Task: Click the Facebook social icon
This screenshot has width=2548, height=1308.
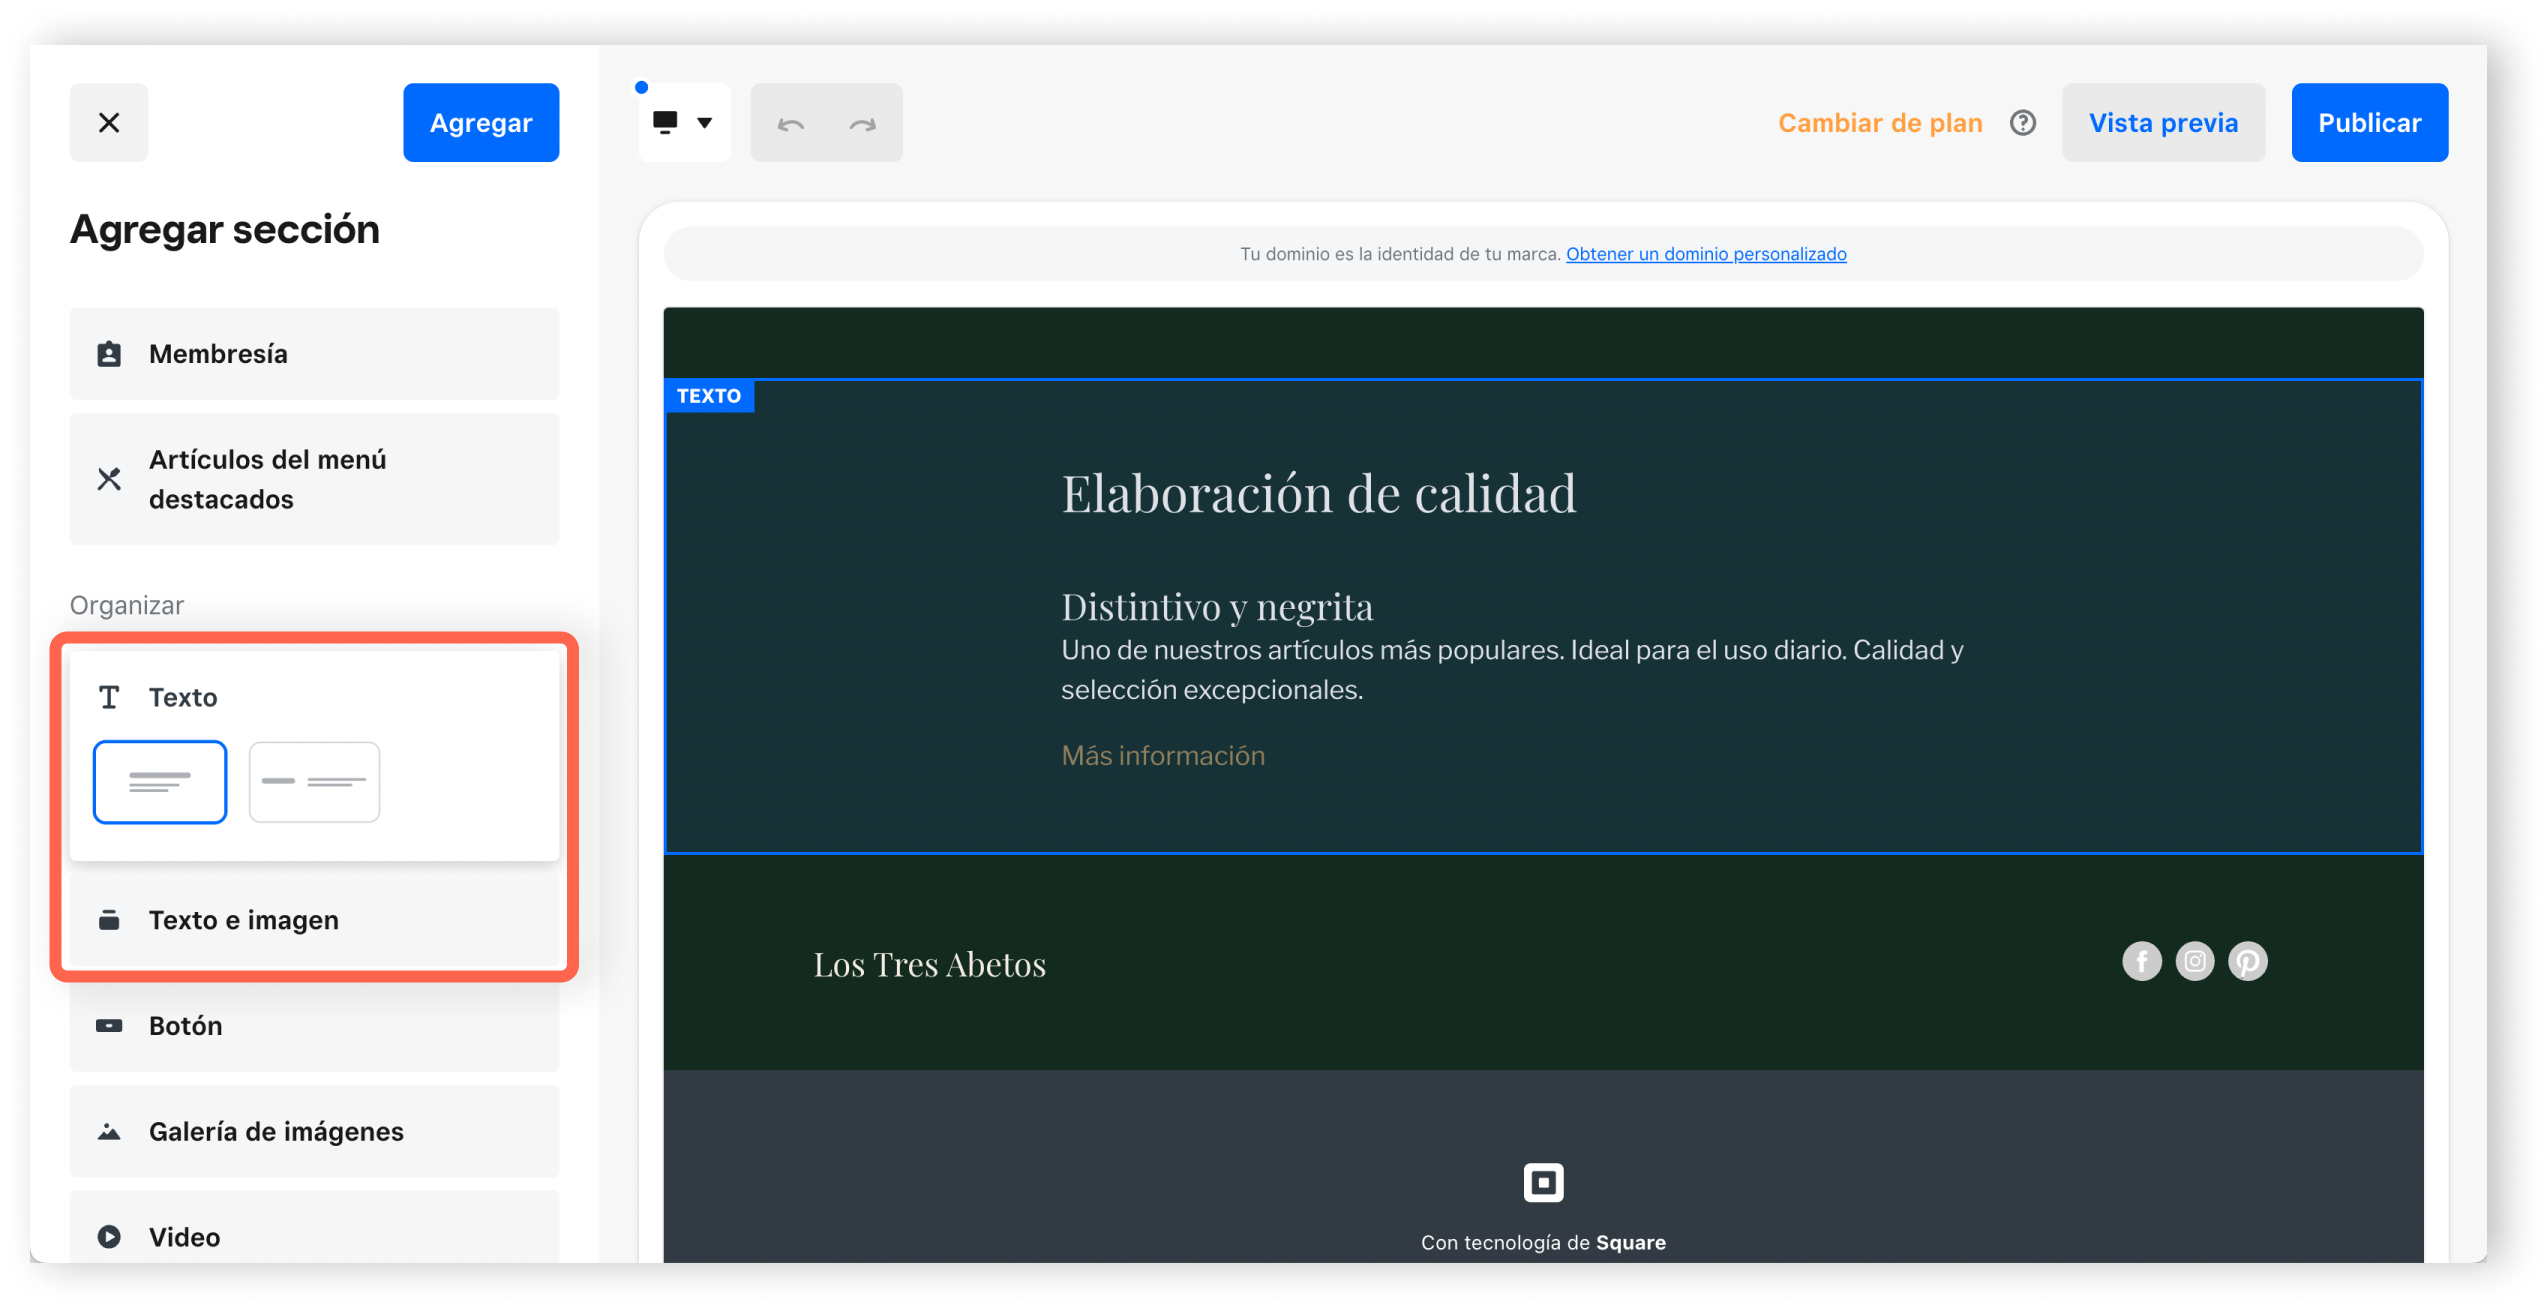Action: (2141, 961)
